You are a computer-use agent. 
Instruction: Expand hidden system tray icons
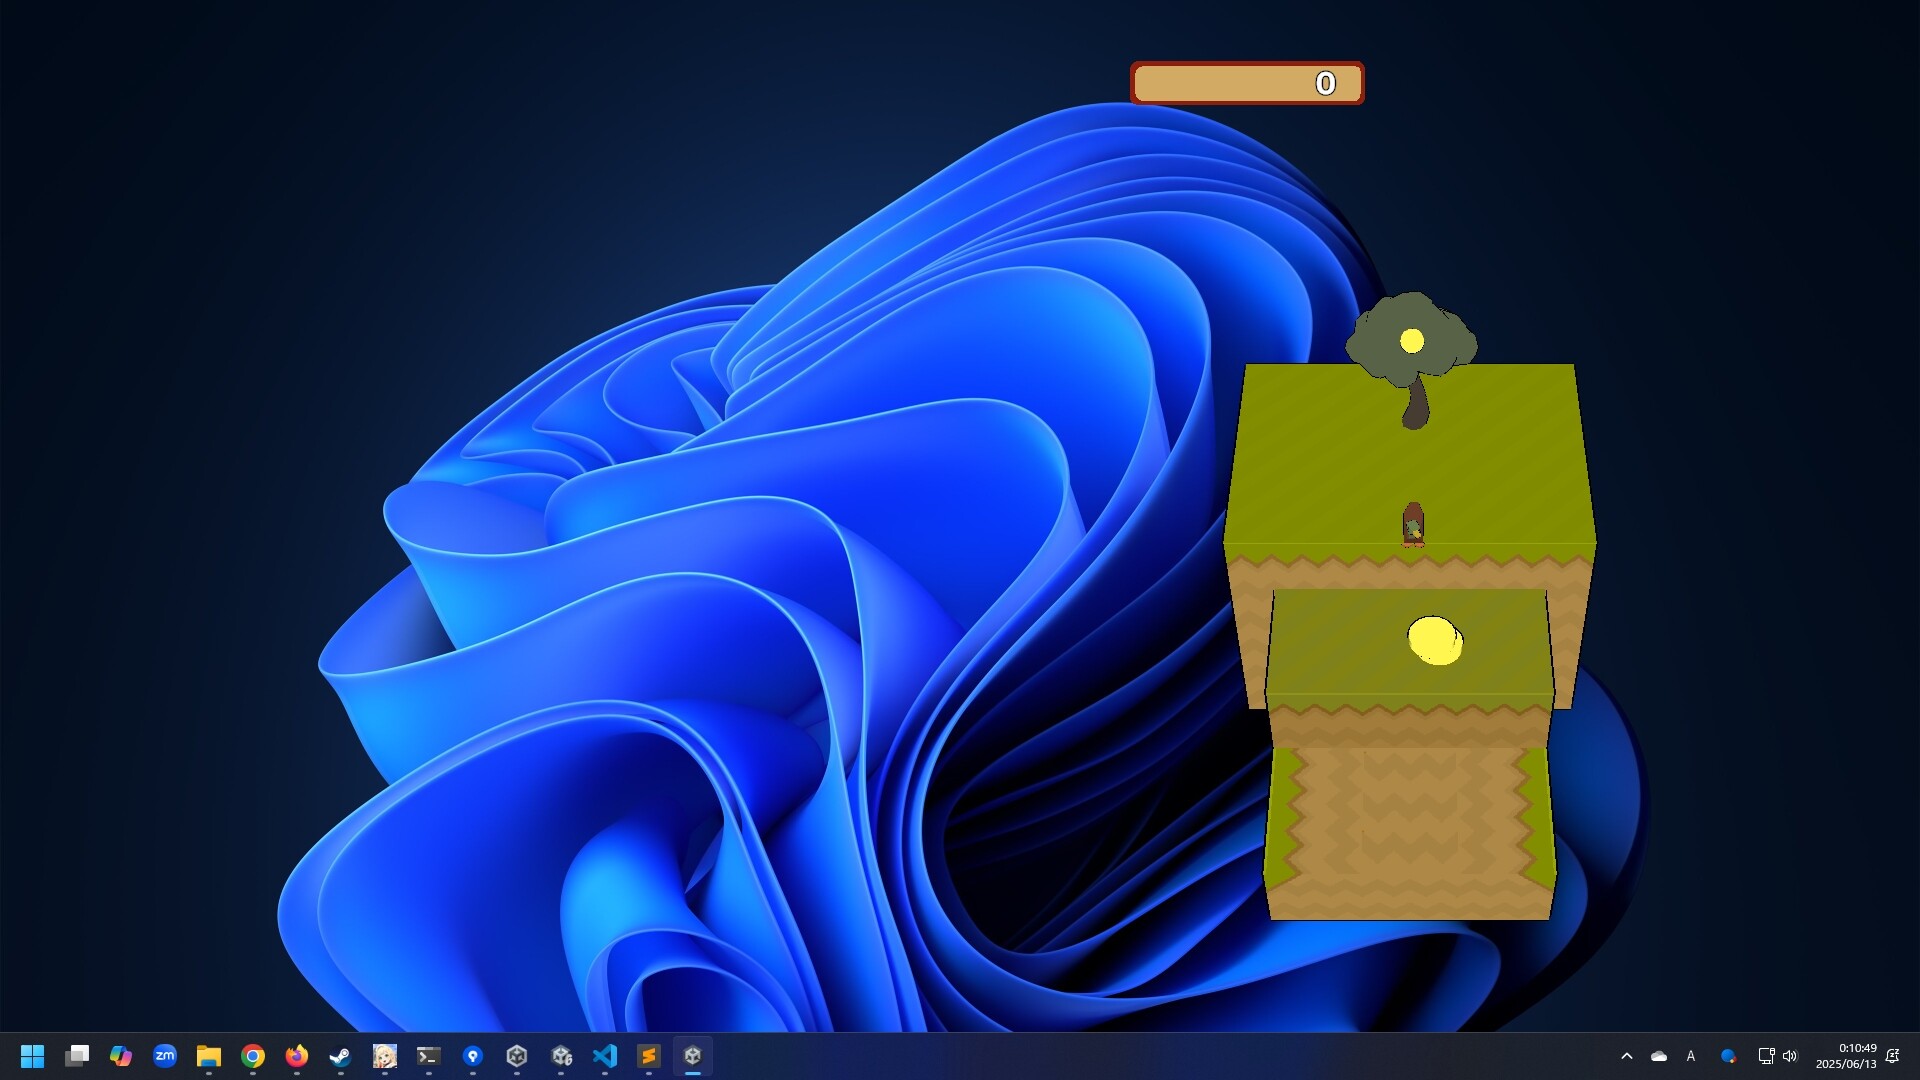pyautogui.click(x=1628, y=1055)
